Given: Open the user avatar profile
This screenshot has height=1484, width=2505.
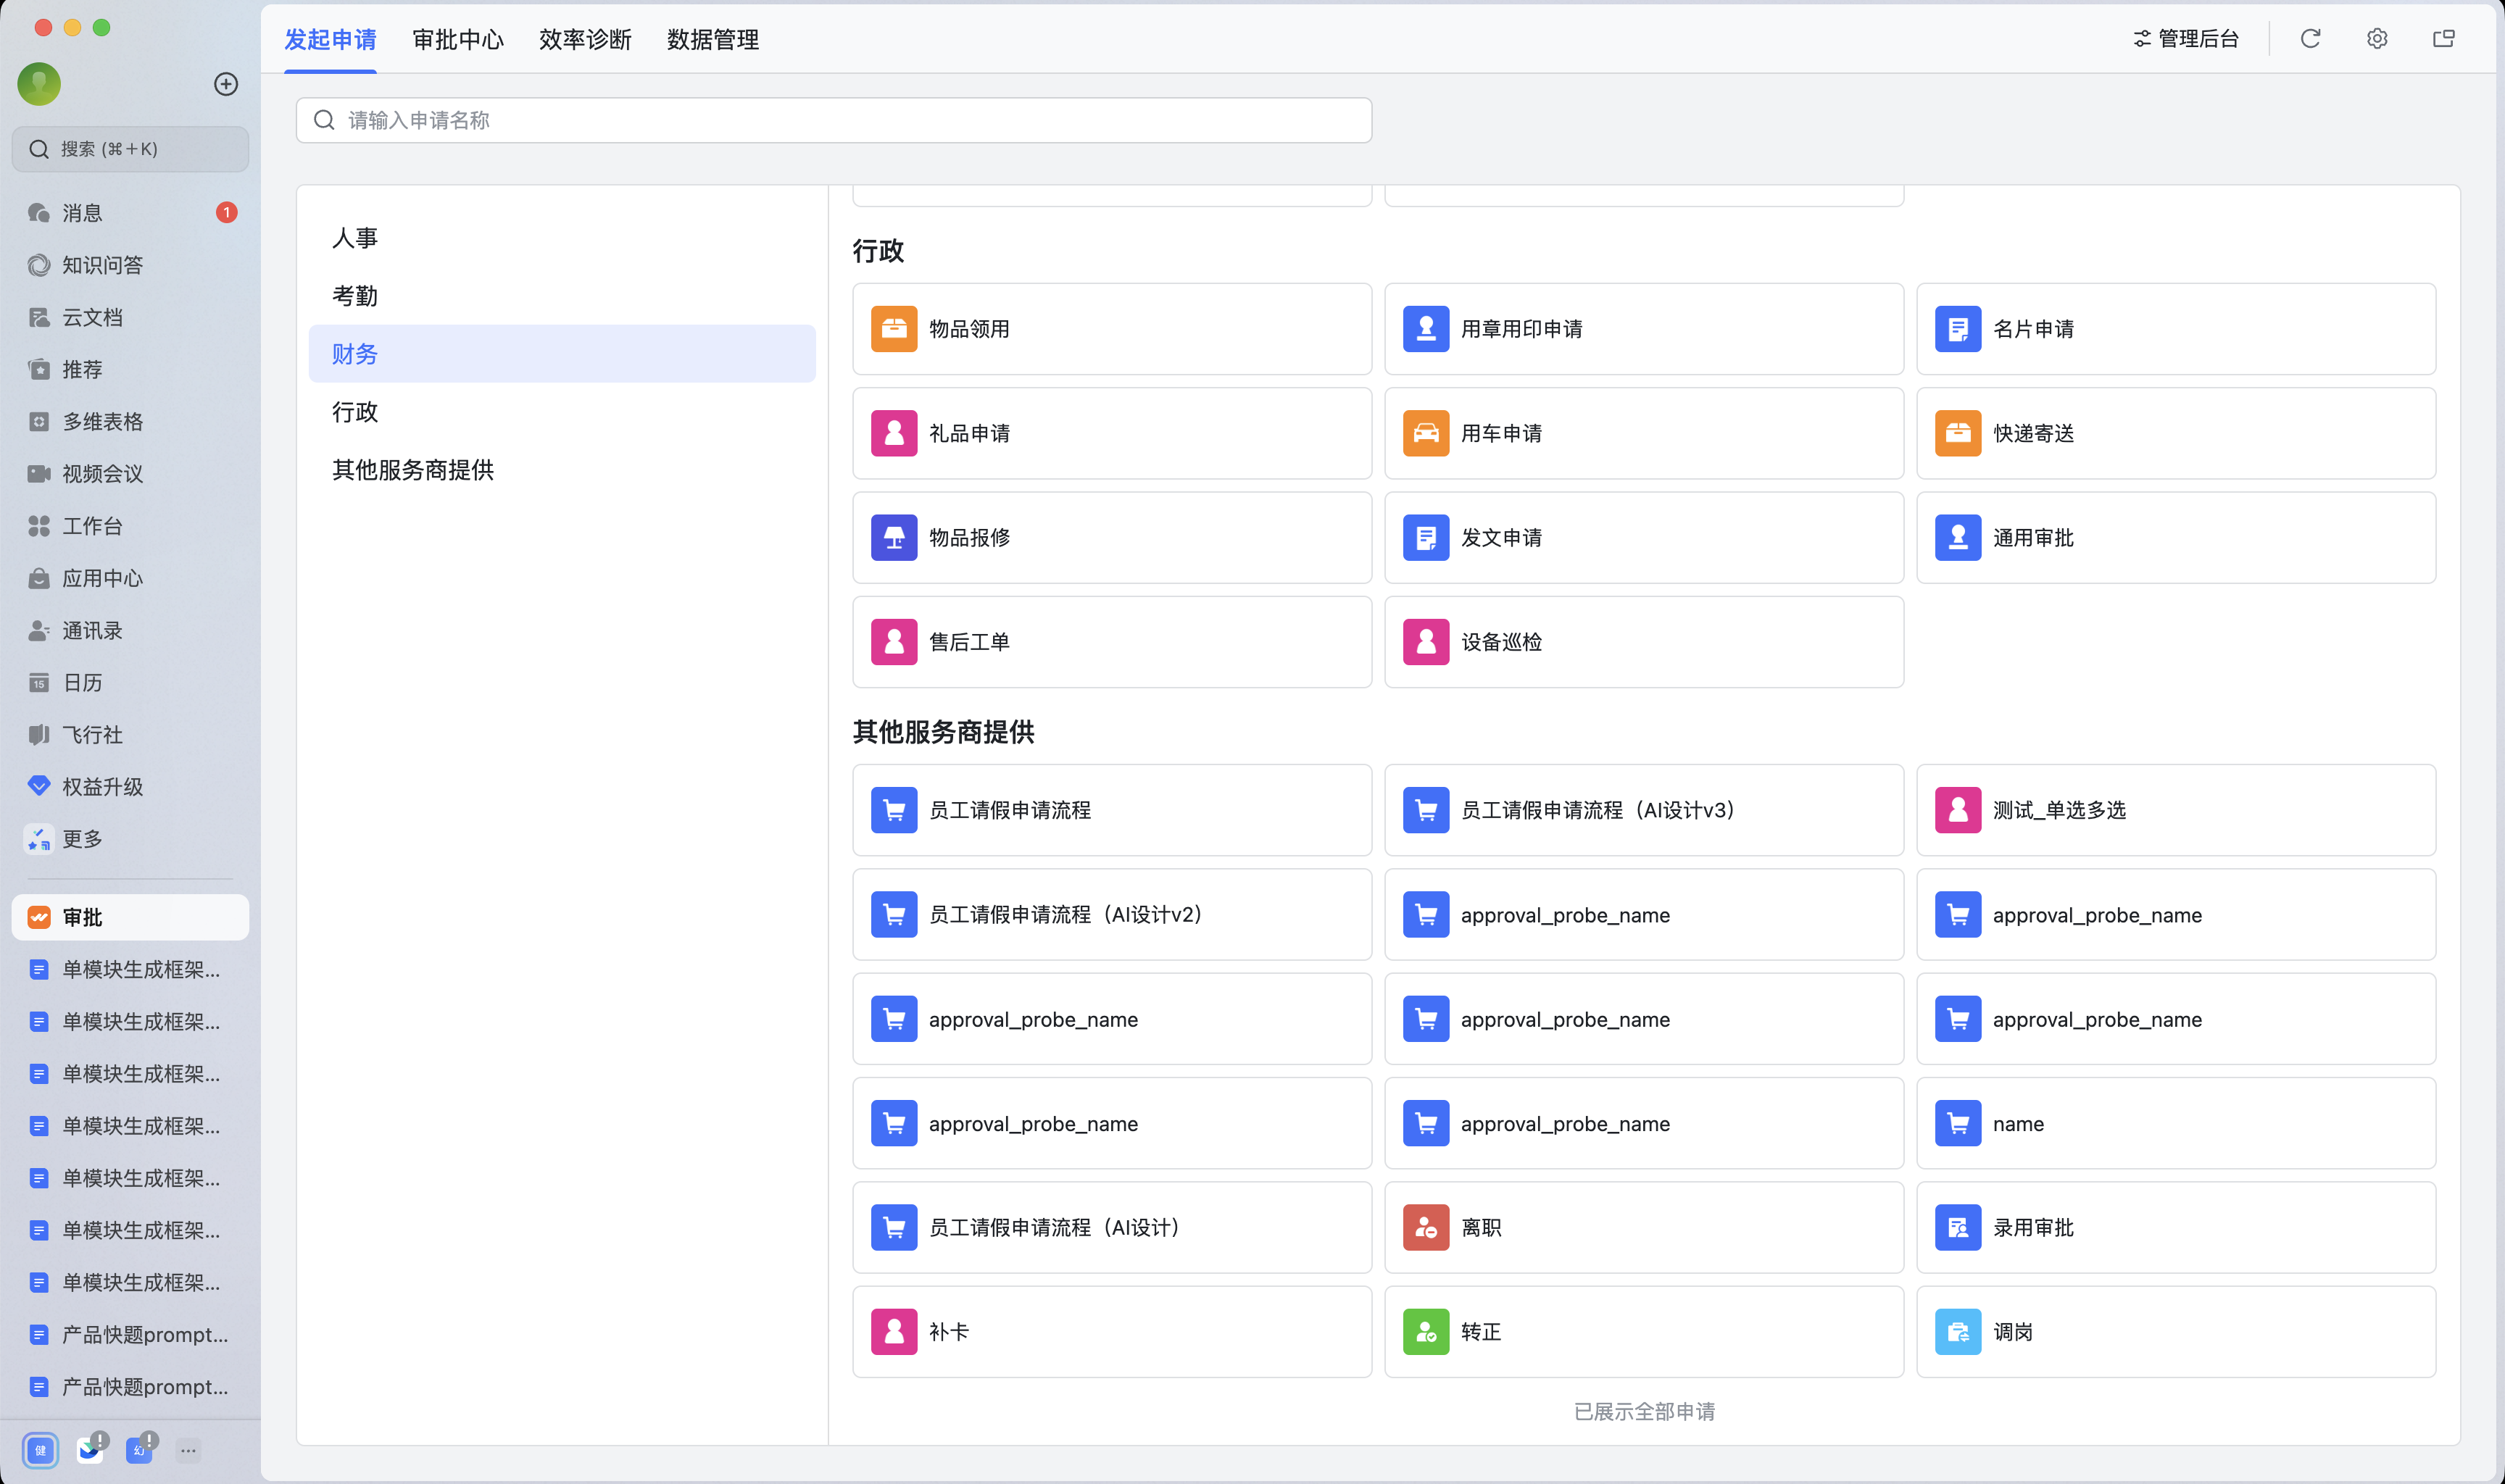Looking at the screenshot, I should tap(39, 84).
